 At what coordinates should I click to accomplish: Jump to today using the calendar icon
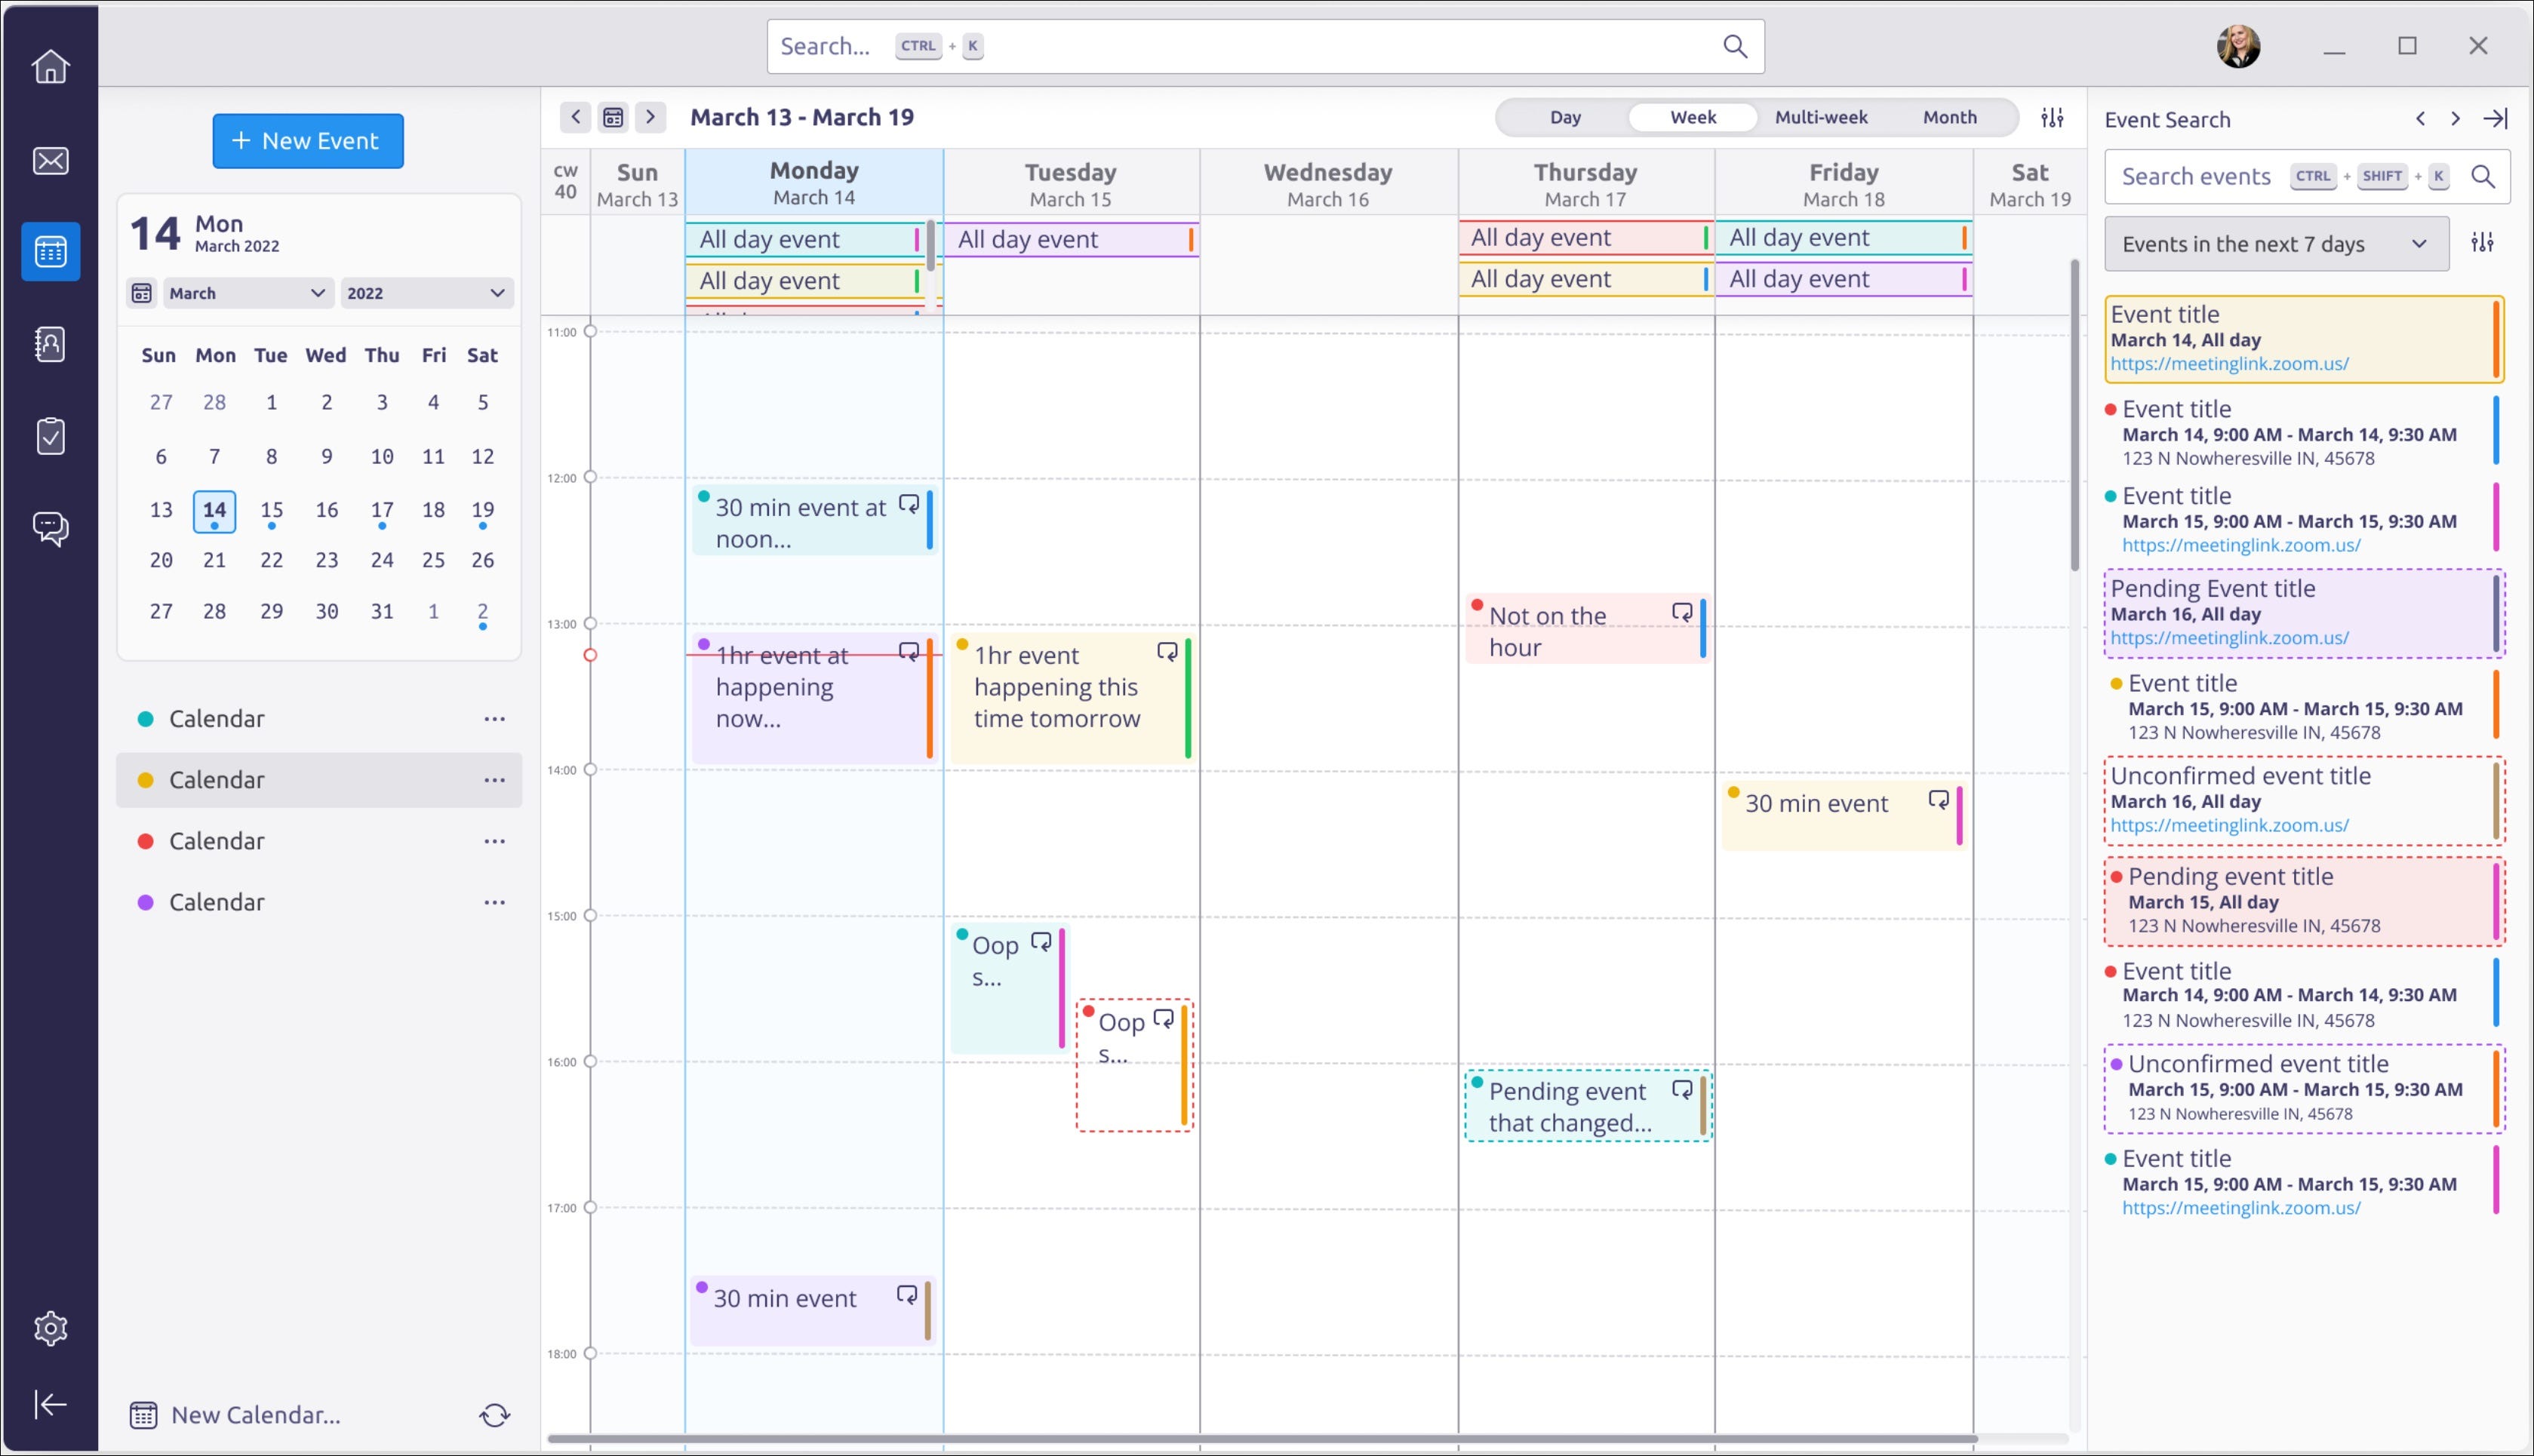(613, 117)
